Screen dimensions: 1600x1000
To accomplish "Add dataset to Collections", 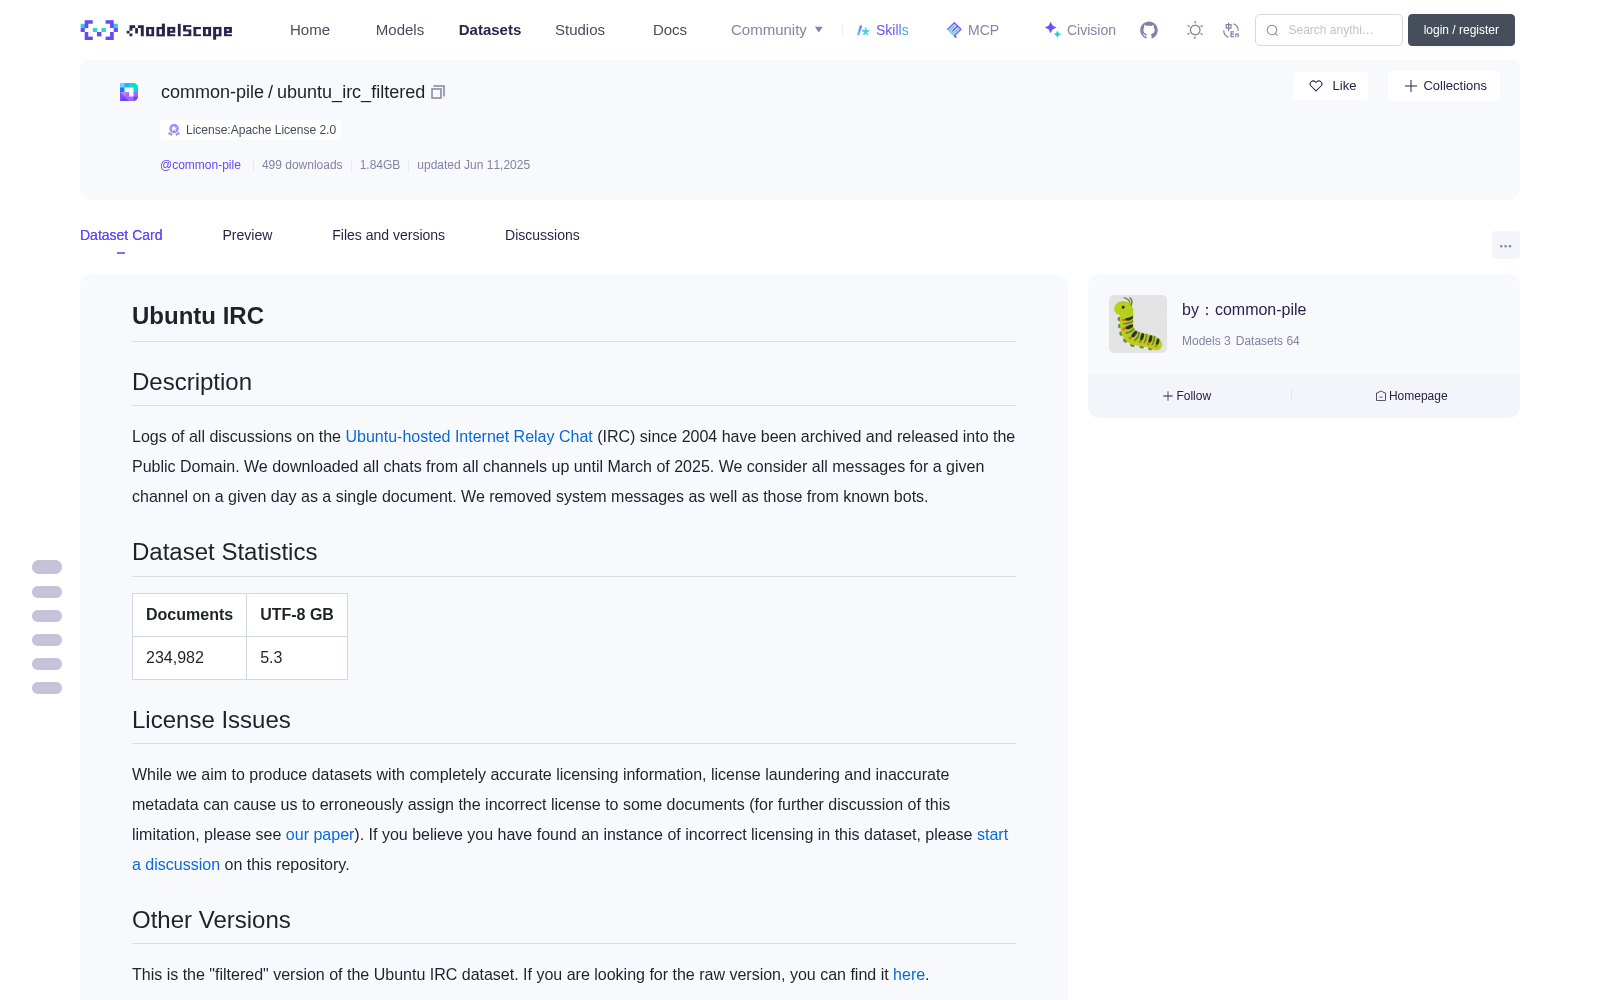I will point(1444,86).
